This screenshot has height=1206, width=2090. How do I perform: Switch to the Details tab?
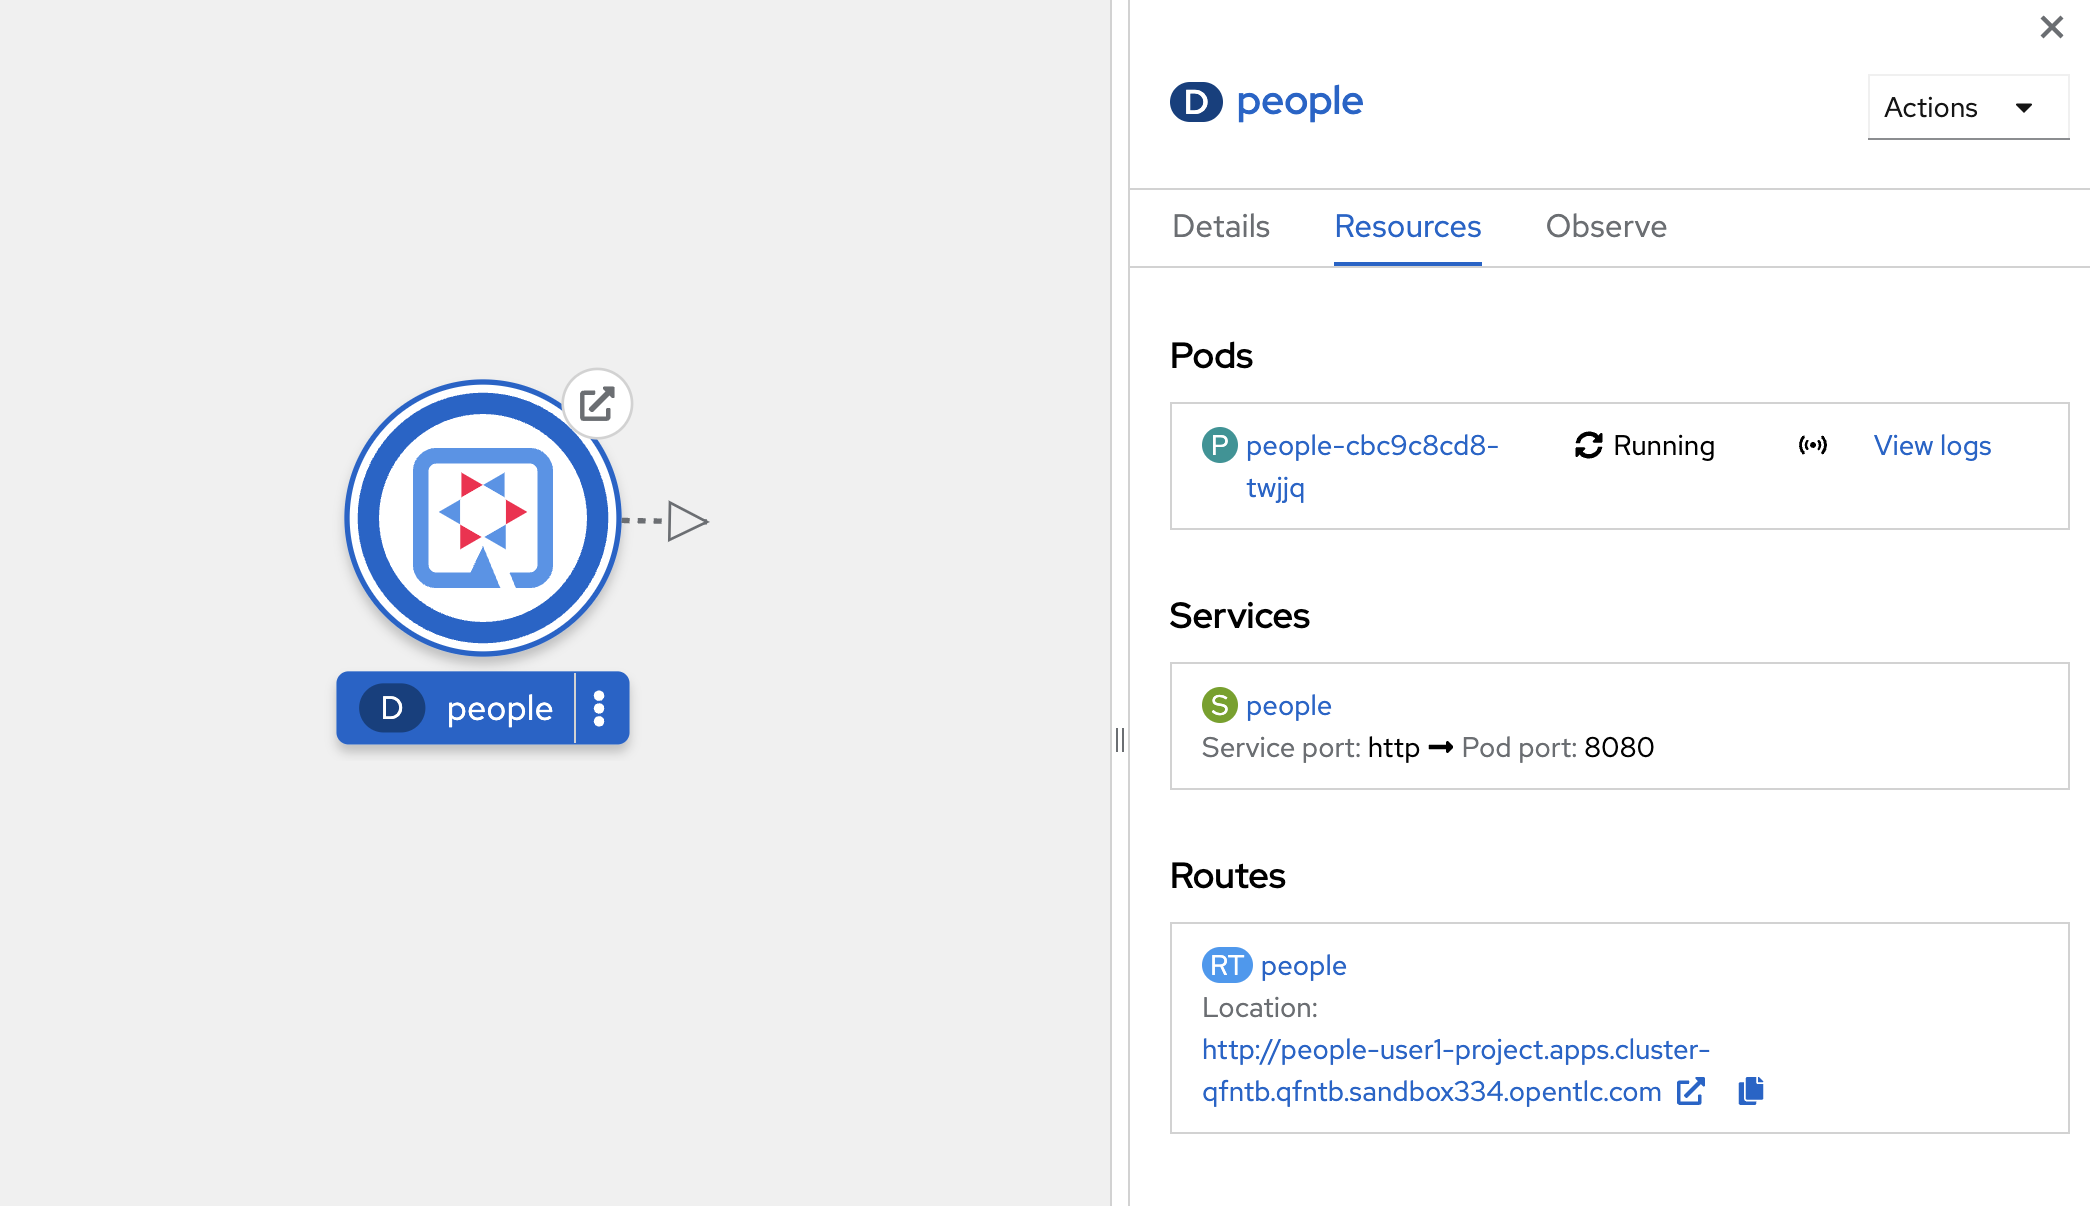coord(1221,227)
